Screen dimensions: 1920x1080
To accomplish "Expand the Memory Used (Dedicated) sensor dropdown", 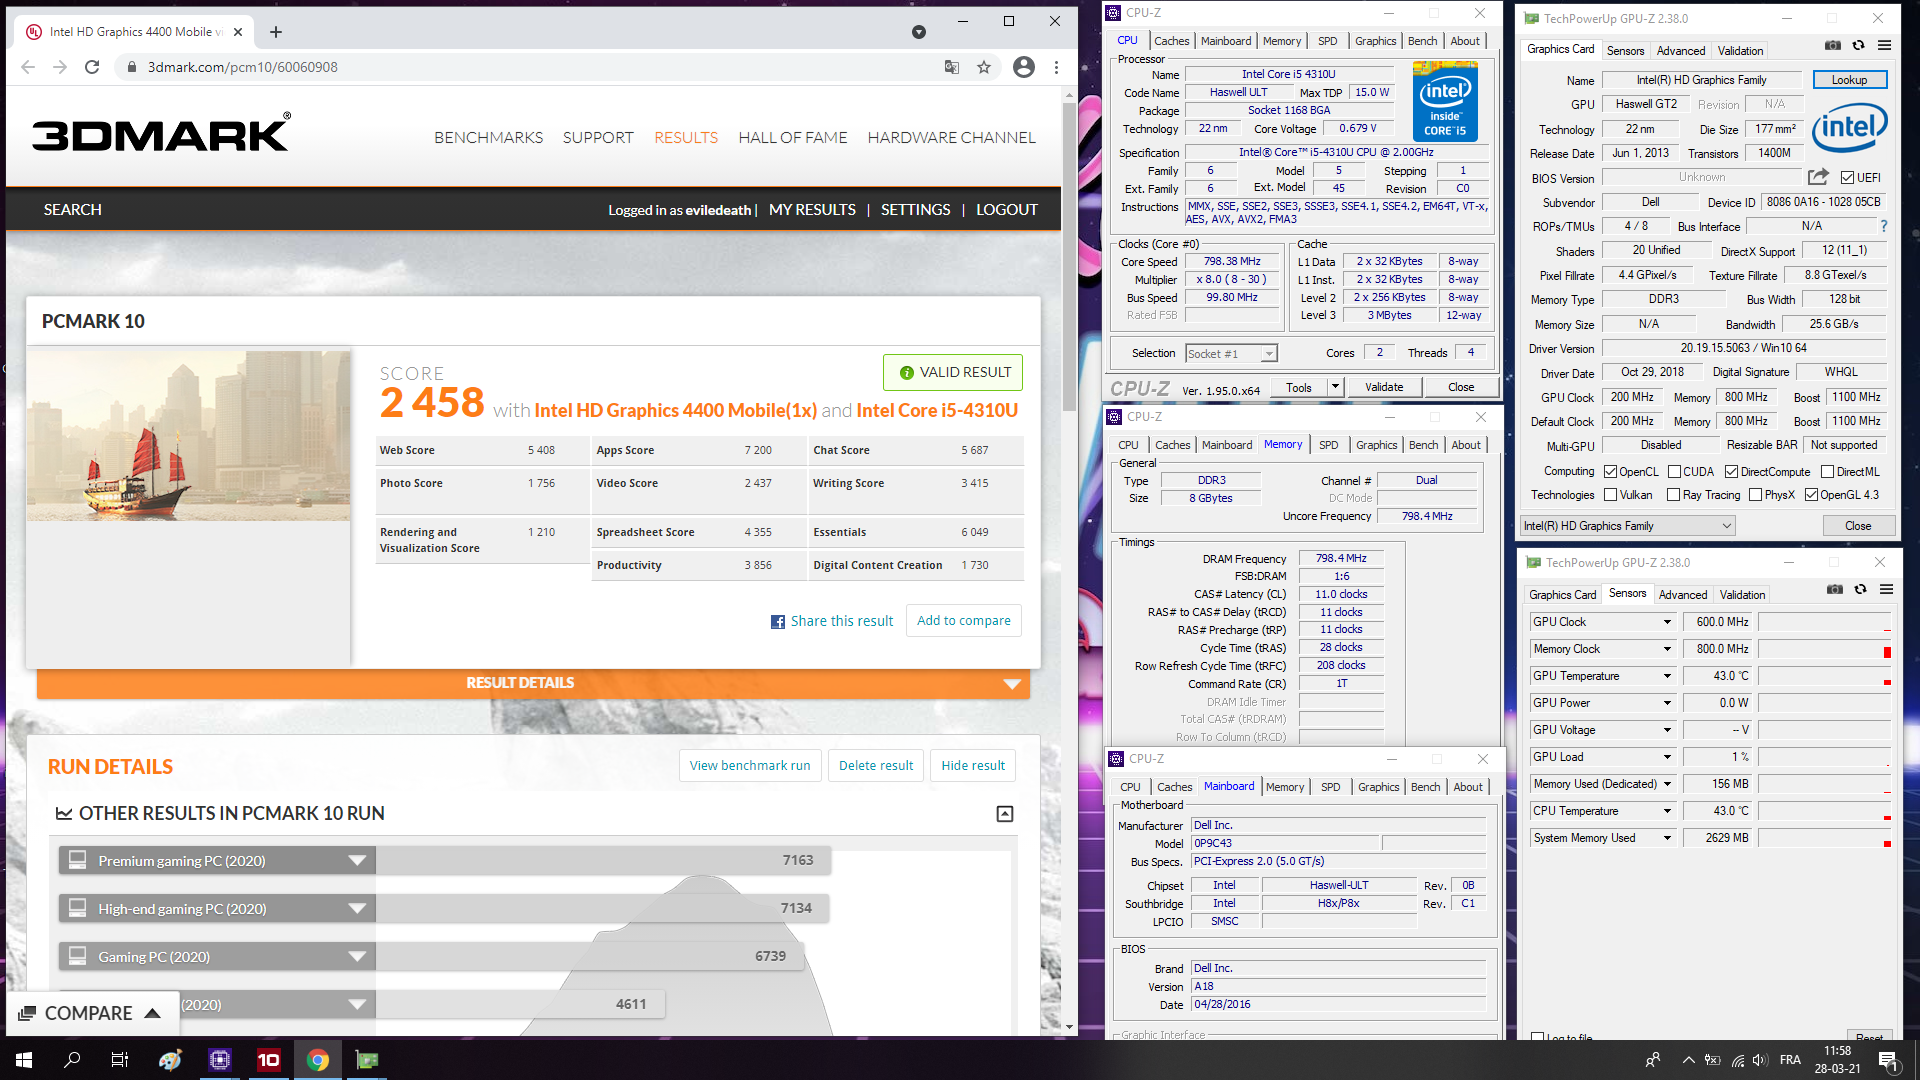I will (1667, 784).
